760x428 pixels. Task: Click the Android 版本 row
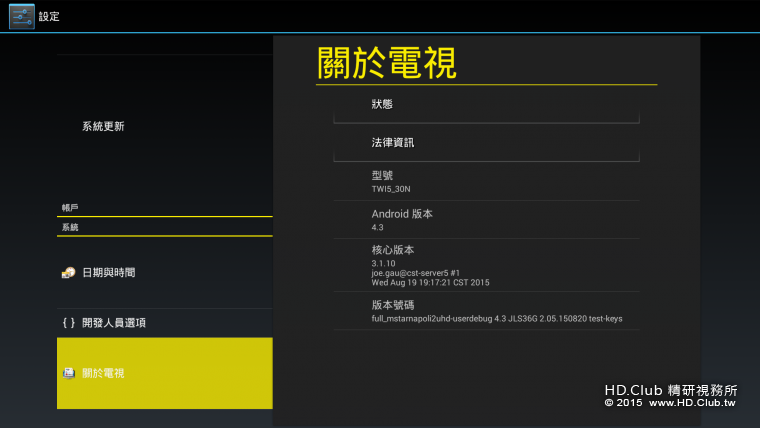487,220
